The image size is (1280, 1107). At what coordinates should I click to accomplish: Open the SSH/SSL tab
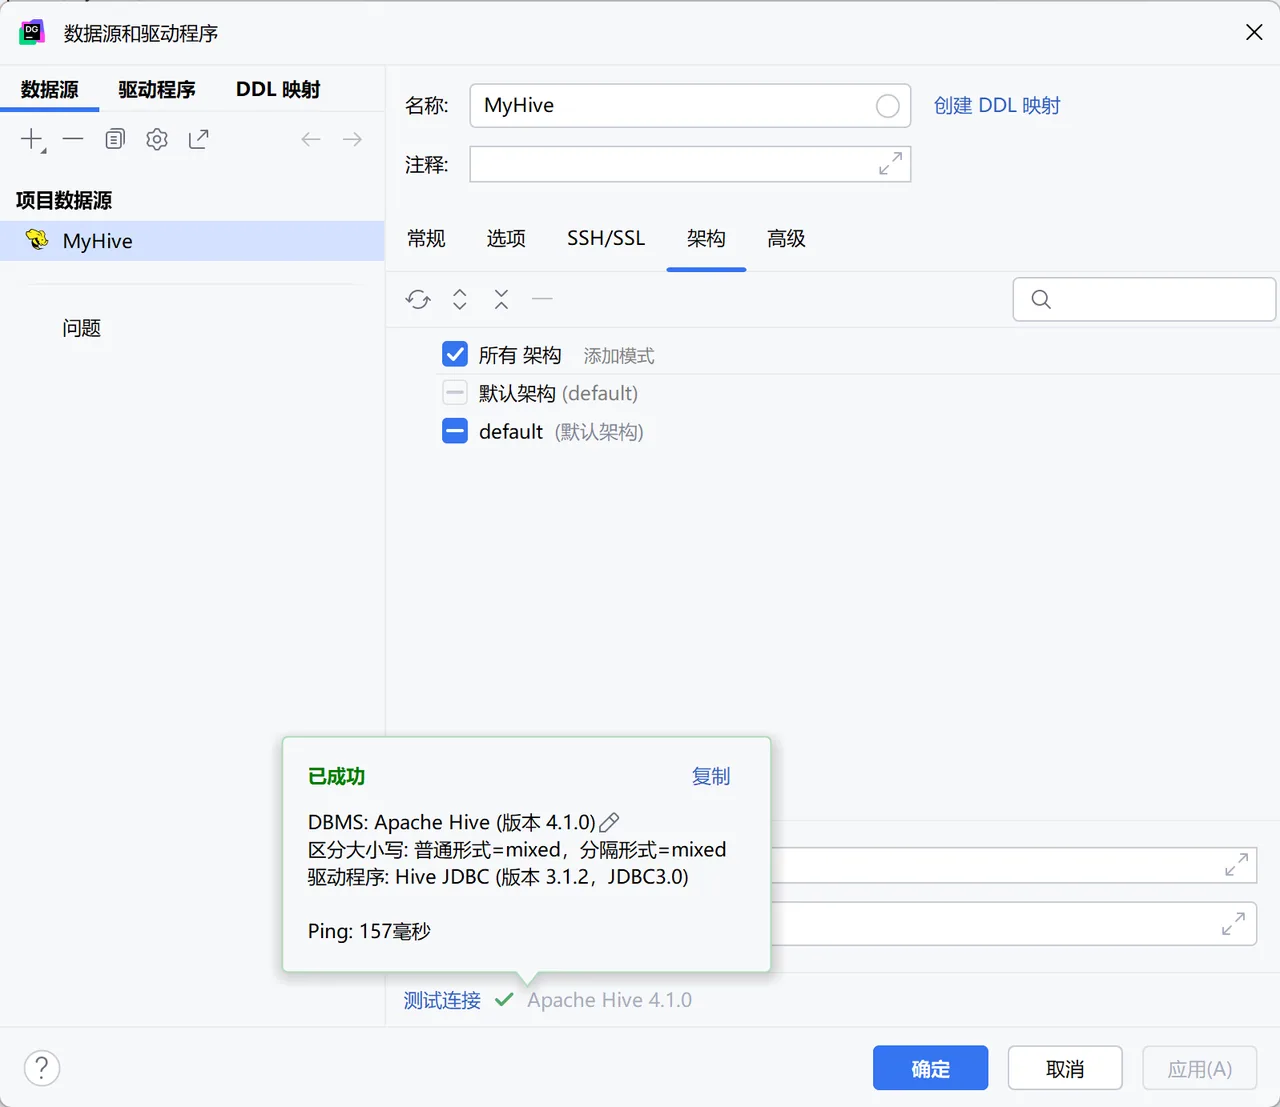click(x=606, y=239)
